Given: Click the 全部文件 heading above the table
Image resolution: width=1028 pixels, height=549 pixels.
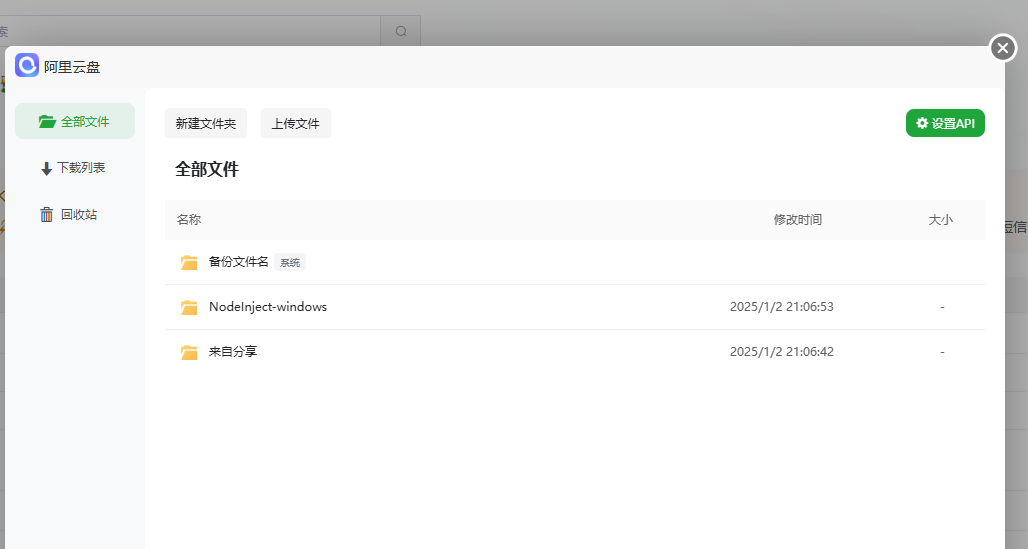Looking at the screenshot, I should click(x=207, y=169).
